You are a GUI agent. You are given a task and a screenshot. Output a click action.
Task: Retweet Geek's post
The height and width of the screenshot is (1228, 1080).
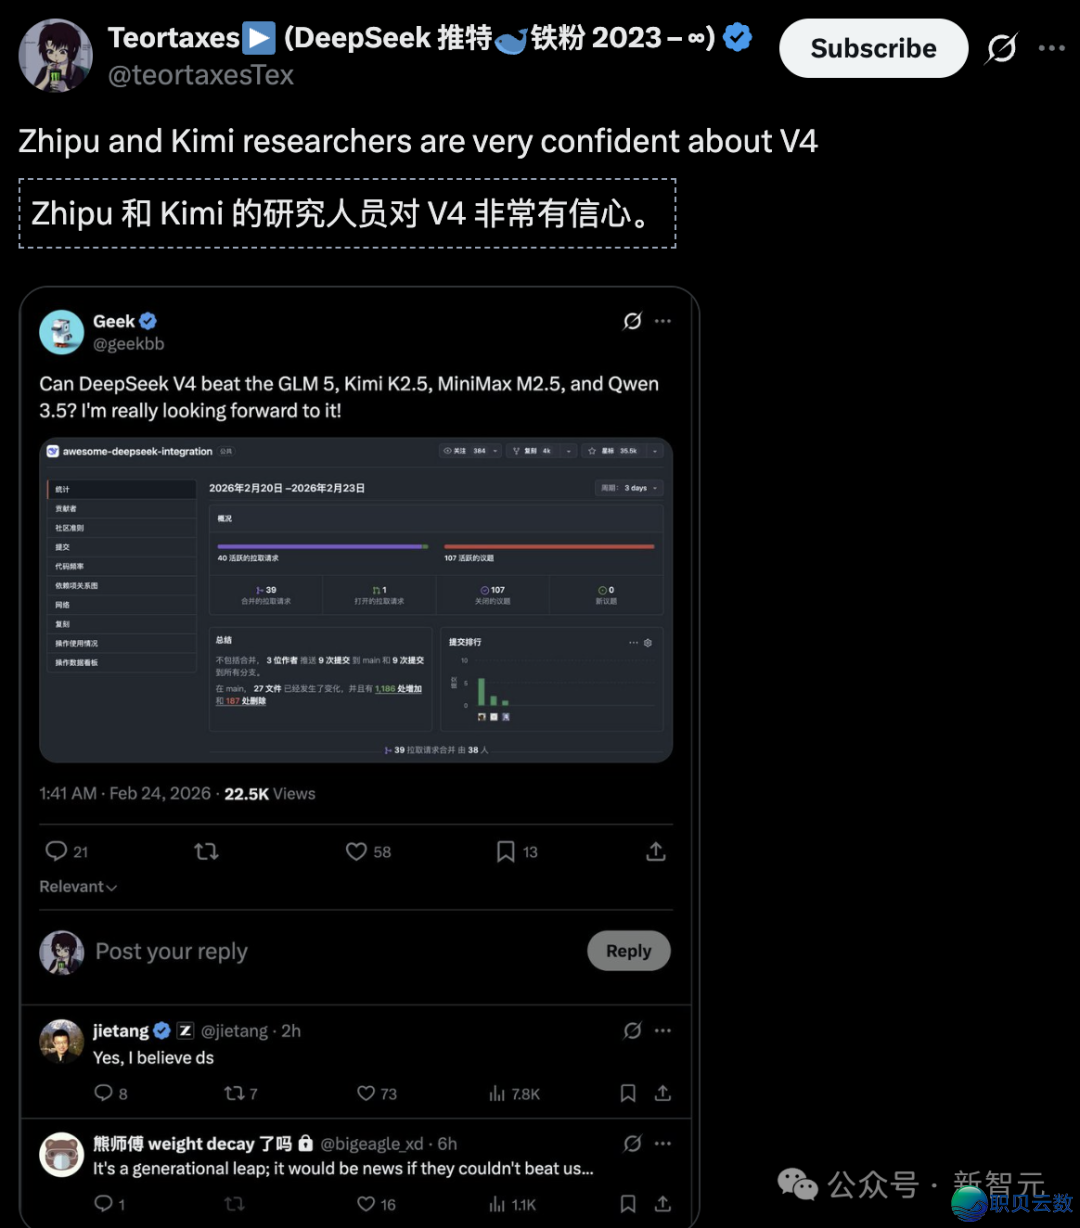[x=205, y=851]
